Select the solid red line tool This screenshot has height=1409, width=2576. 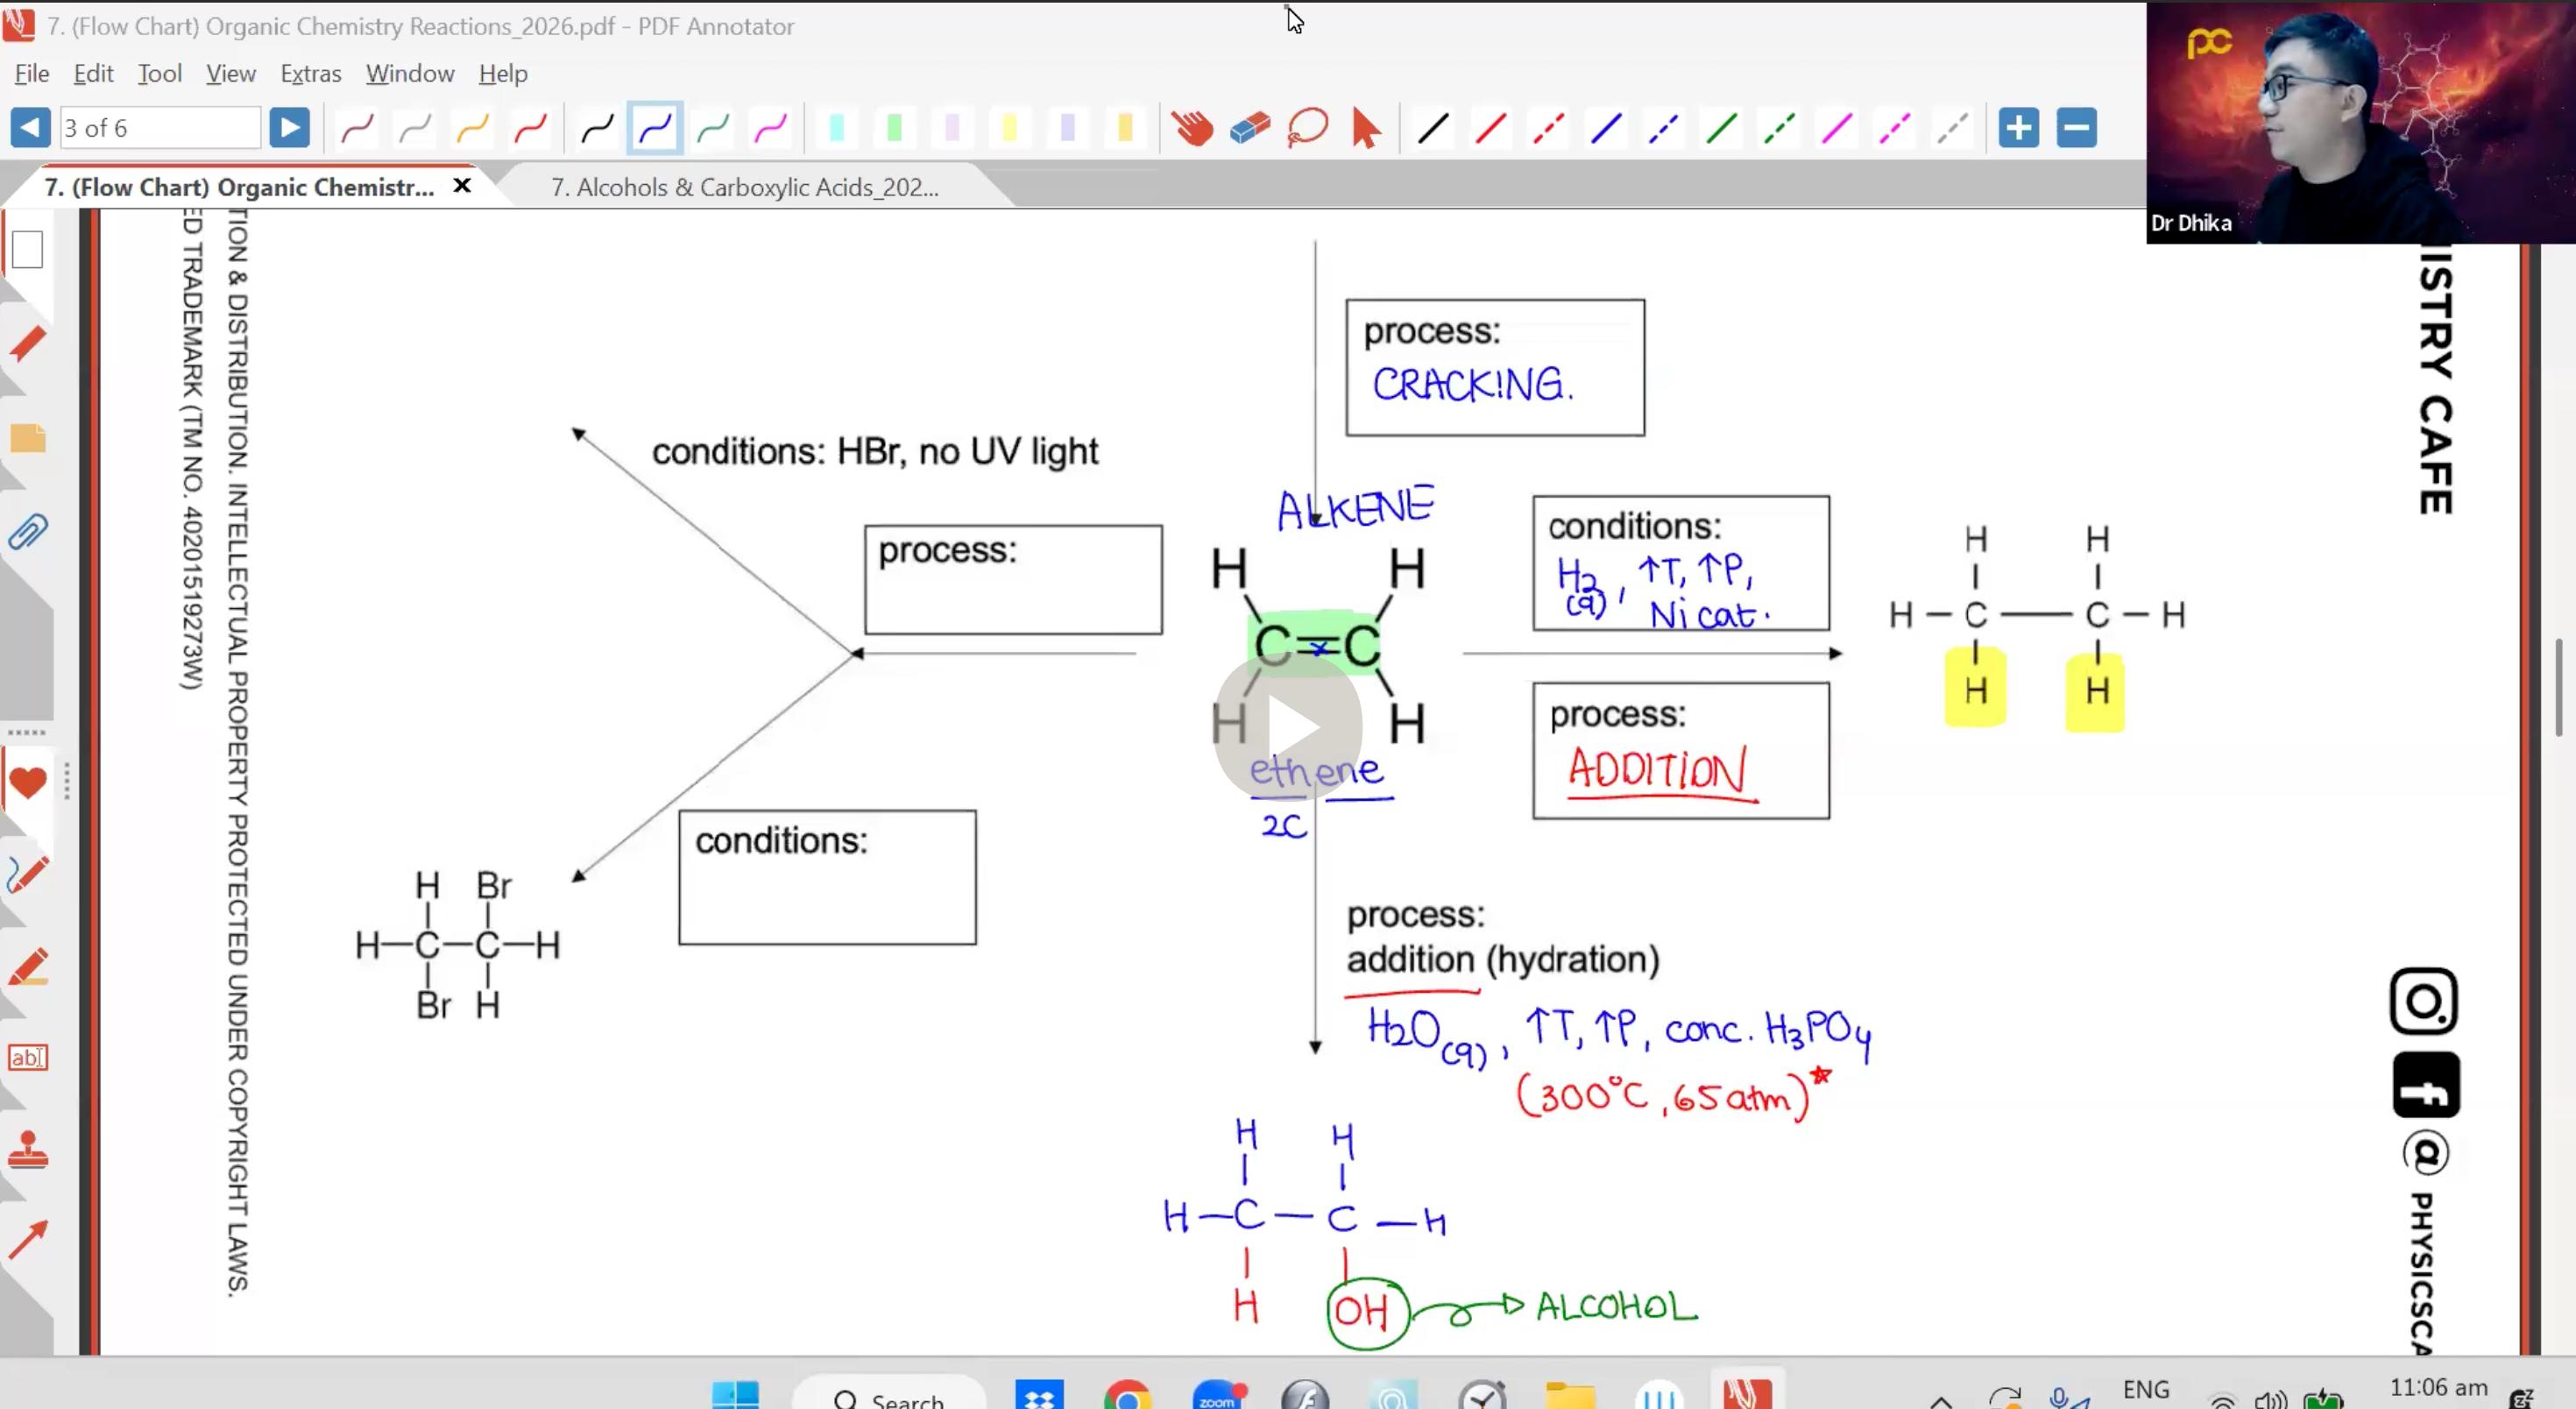[x=1491, y=128]
